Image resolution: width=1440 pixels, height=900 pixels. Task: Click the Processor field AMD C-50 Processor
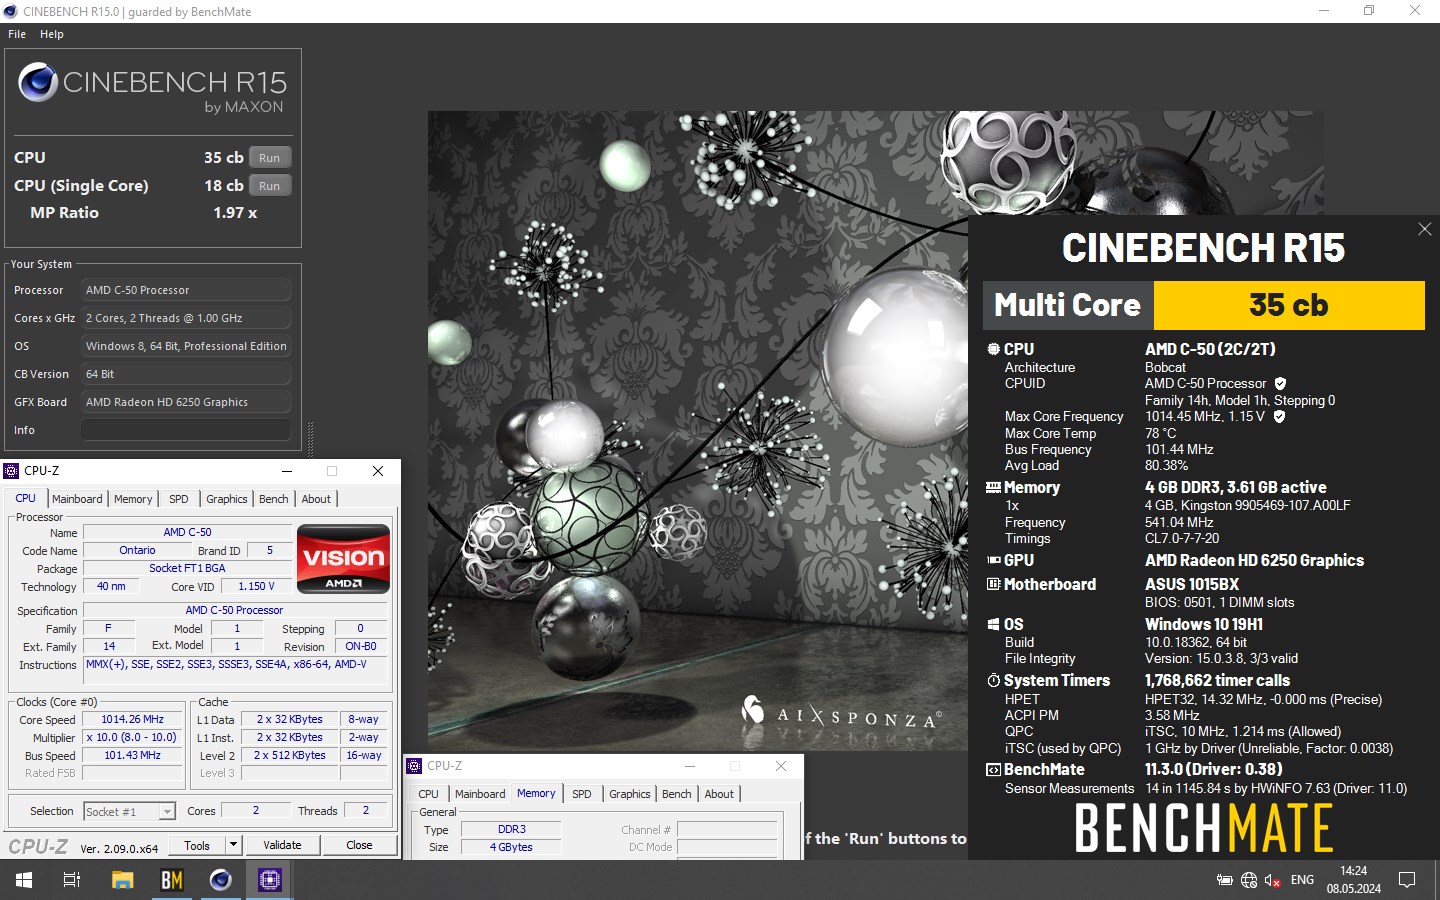pyautogui.click(x=186, y=290)
